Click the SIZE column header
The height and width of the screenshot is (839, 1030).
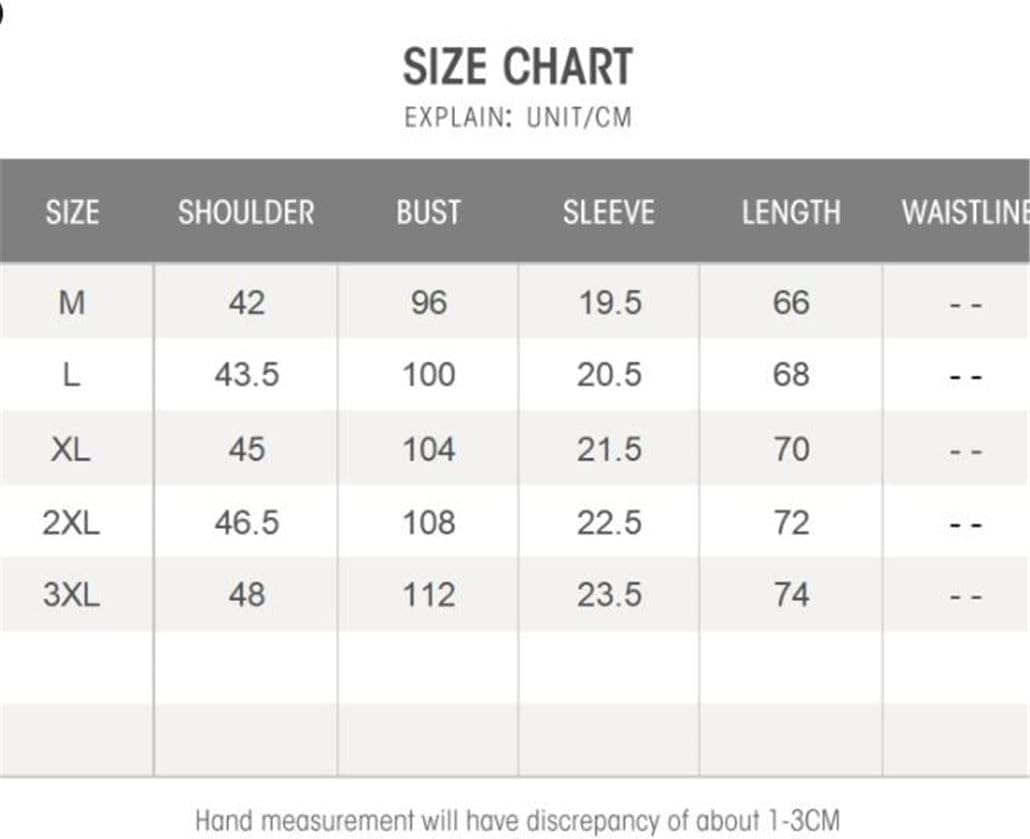click(72, 212)
